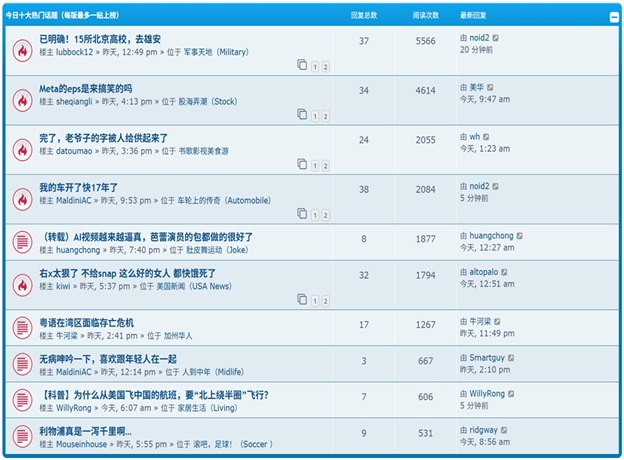
Task: Open the AI视频越来越逼真 joke thread
Action: [146, 237]
